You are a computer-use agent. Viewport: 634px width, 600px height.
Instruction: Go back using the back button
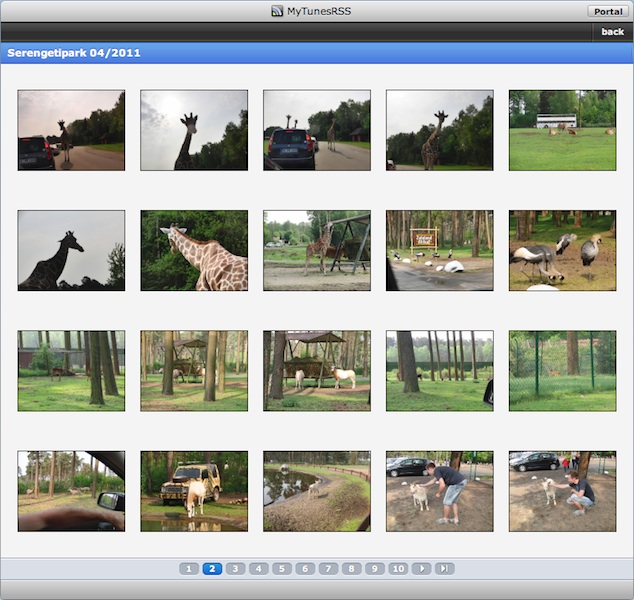[x=611, y=32]
